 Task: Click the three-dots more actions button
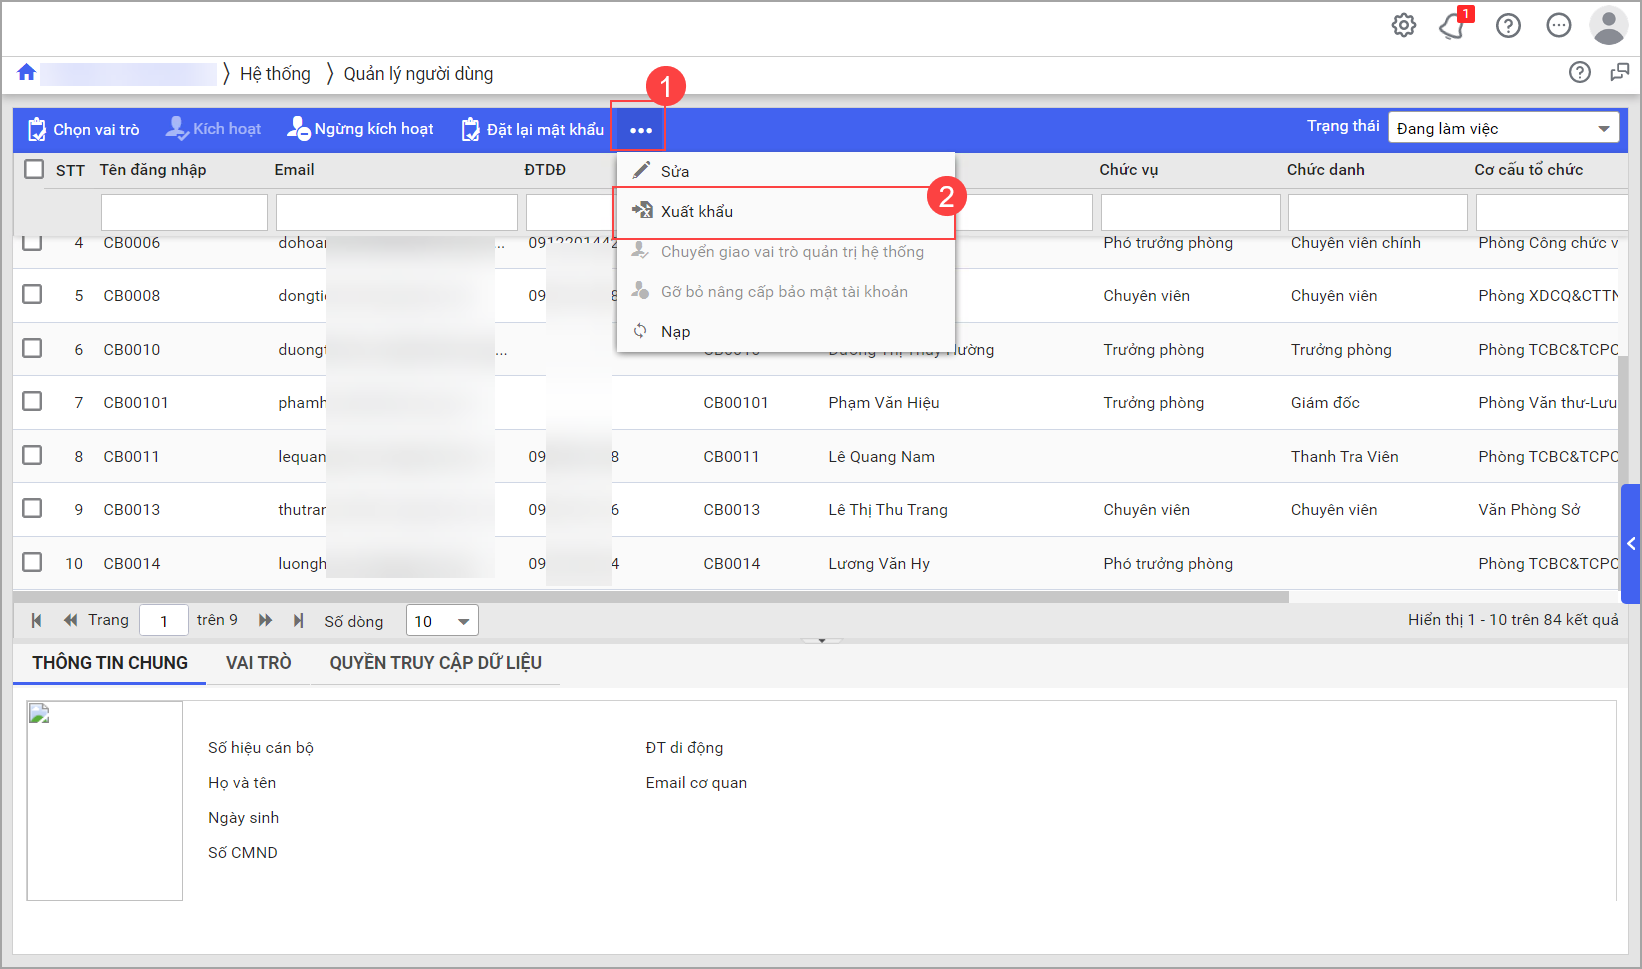[640, 130]
